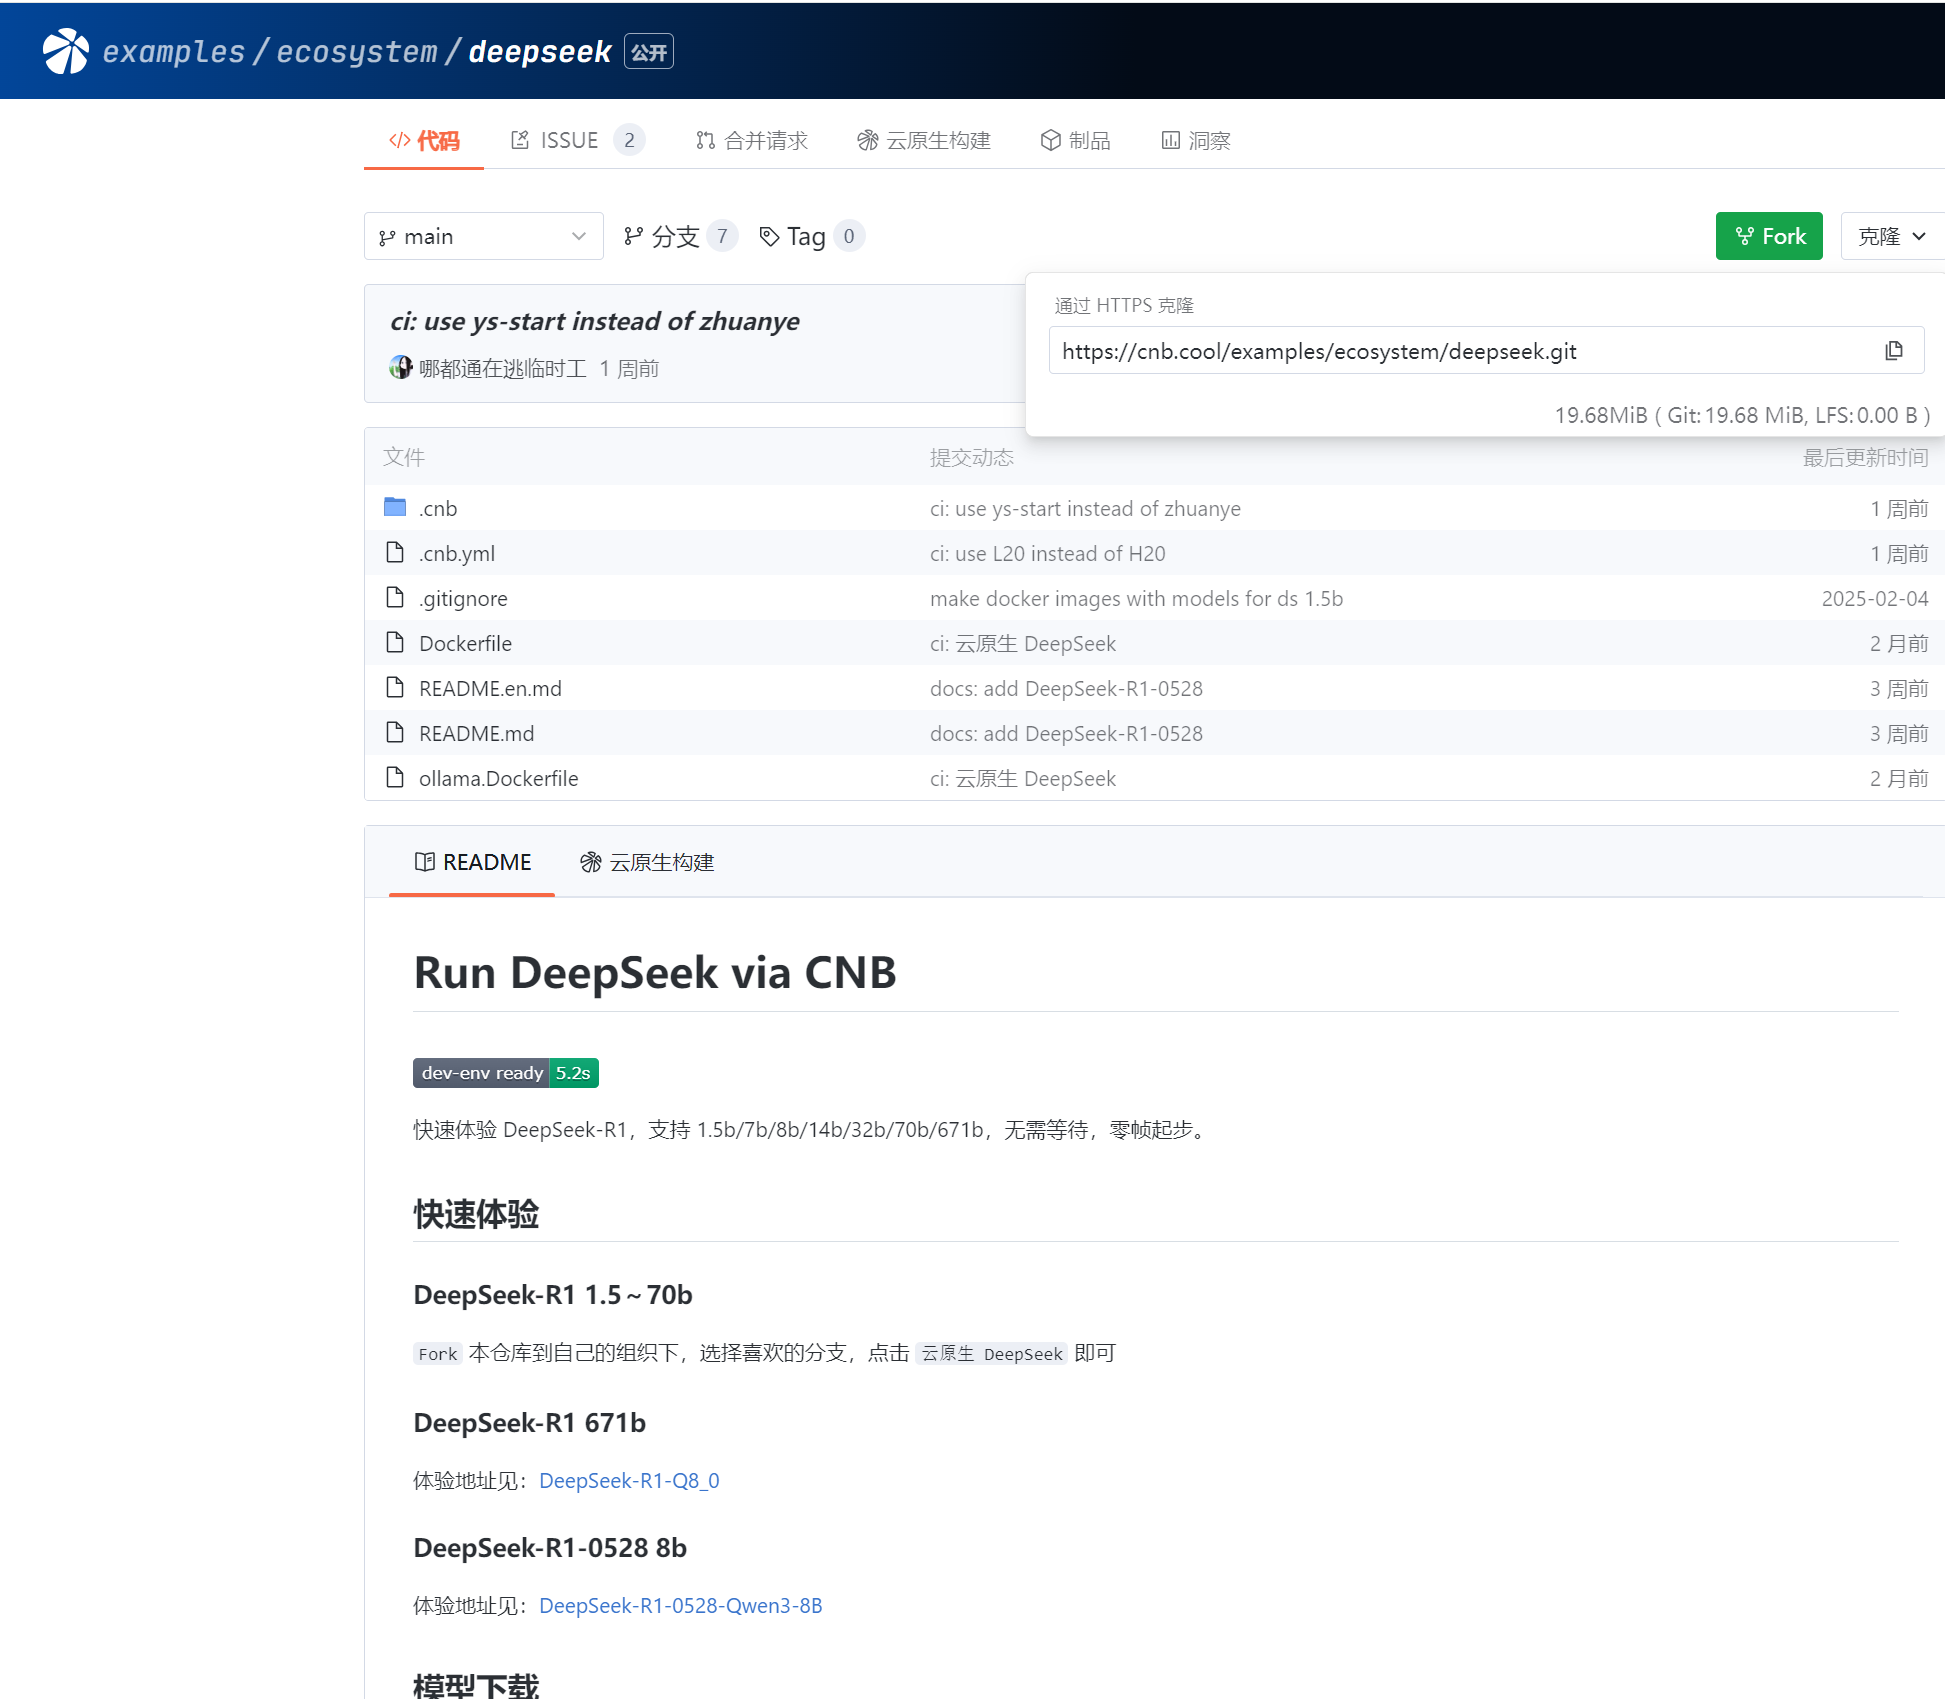The image size is (1945, 1699).
Task: Go to the ecosystem breadcrumb
Action: (x=356, y=51)
